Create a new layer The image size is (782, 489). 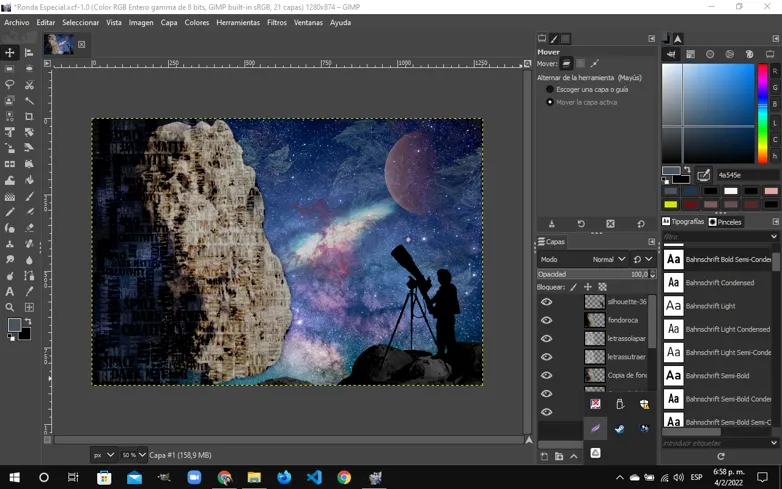[544, 456]
